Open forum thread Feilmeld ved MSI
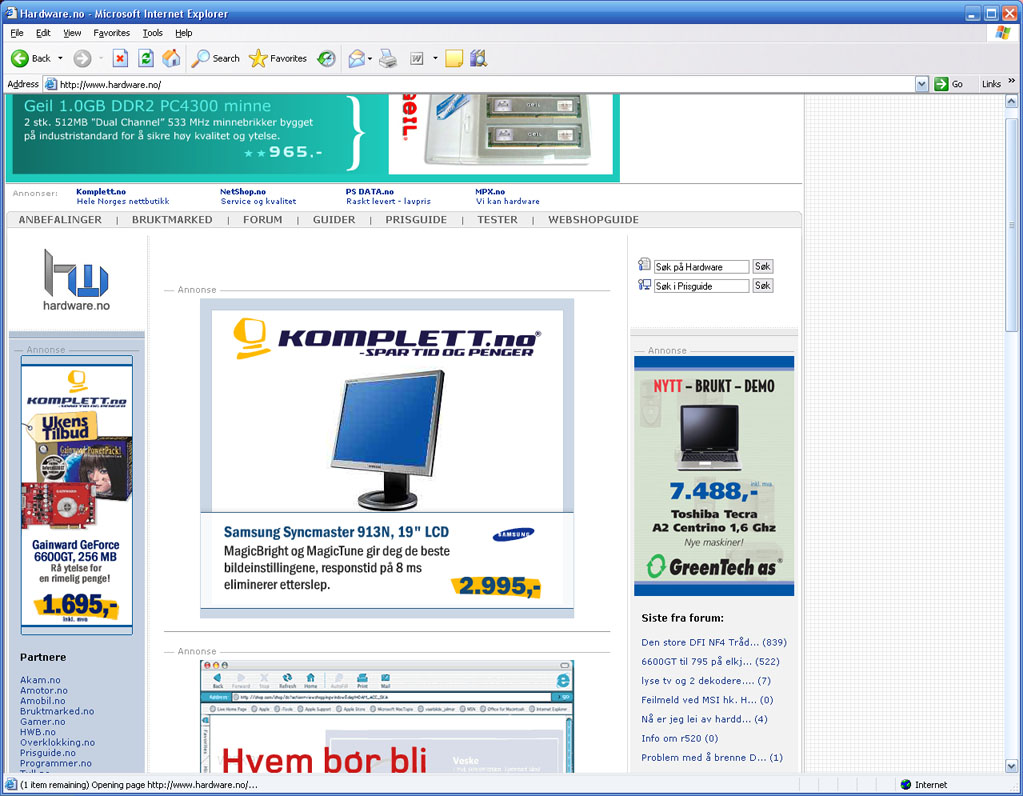This screenshot has width=1023, height=796. 707,700
